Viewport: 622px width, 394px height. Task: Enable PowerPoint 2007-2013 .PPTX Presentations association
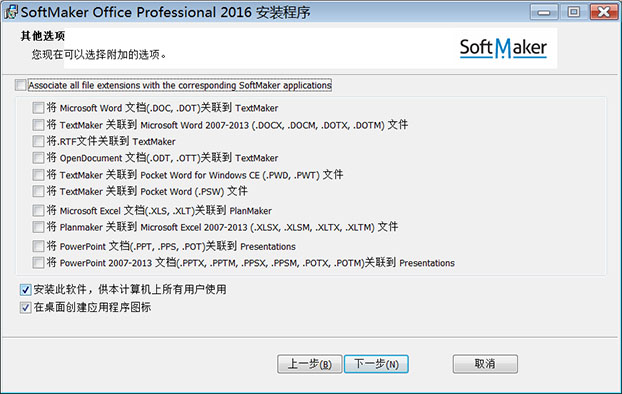(38, 263)
